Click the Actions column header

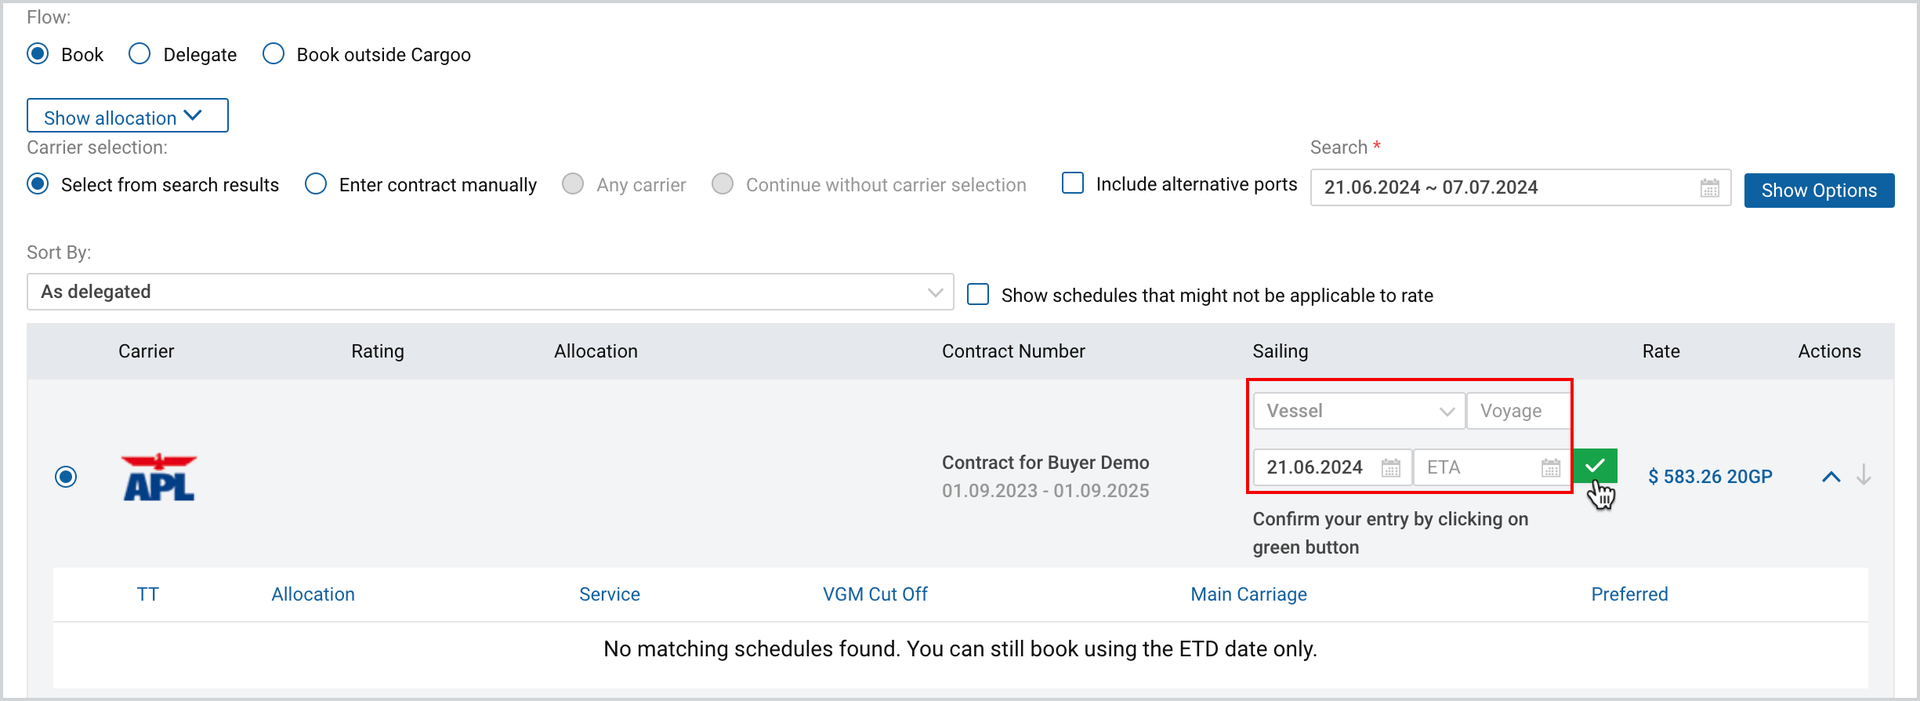tap(1829, 351)
